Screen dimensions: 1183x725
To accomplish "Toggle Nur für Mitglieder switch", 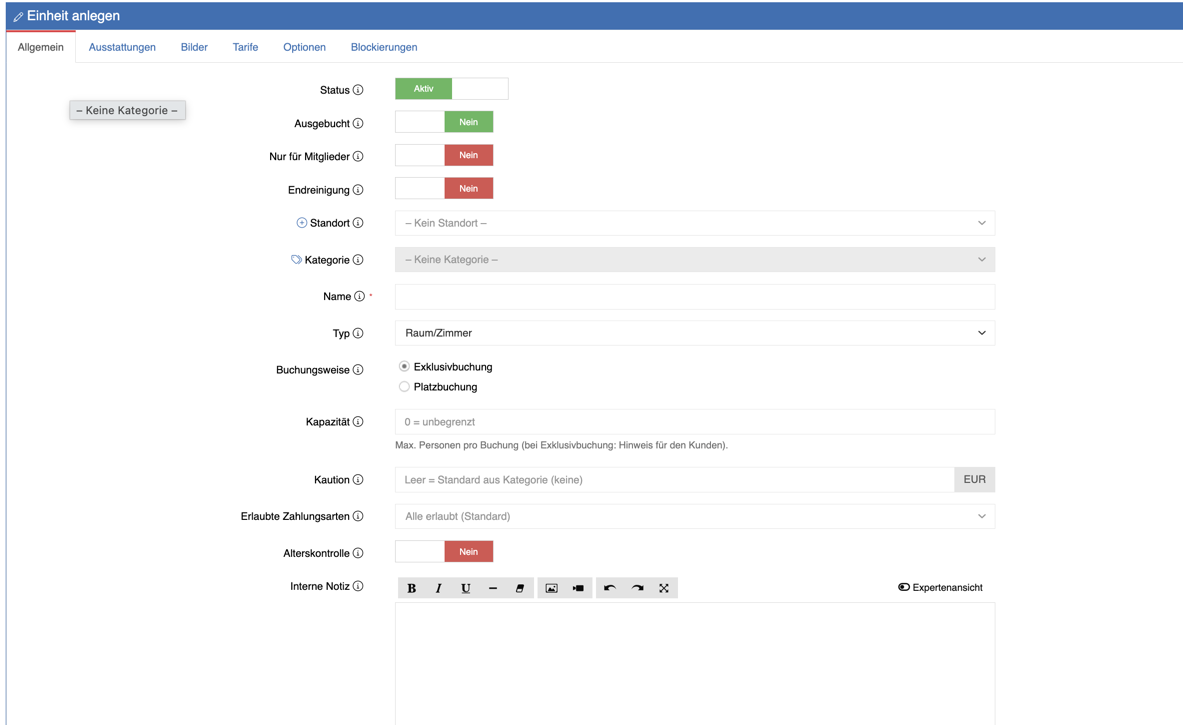I will tap(444, 155).
